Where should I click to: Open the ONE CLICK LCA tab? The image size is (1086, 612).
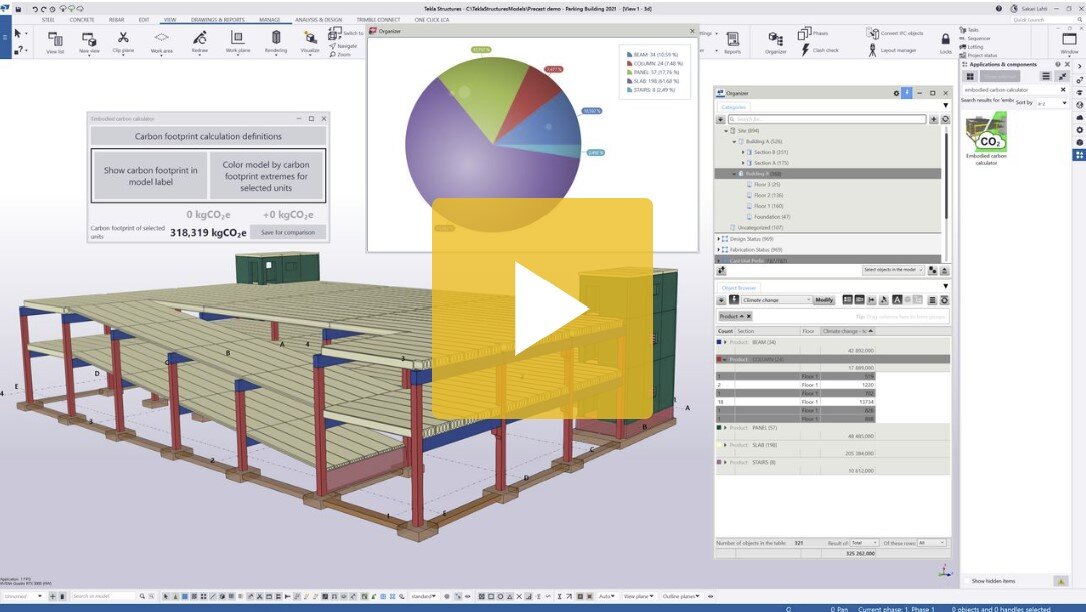coord(432,19)
